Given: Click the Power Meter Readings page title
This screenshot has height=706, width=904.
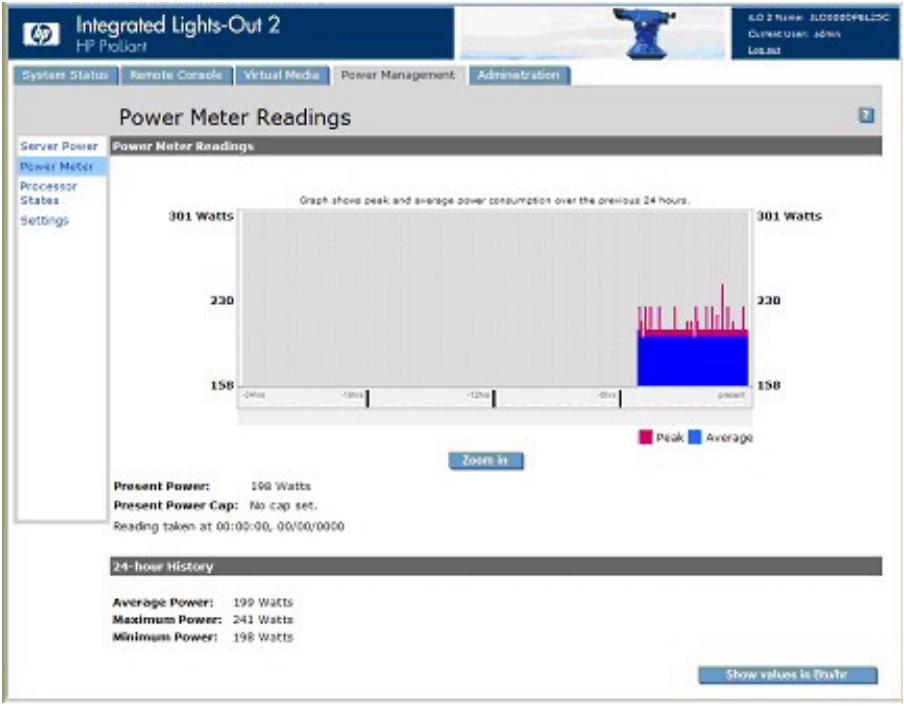Looking at the screenshot, I should pyautogui.click(x=235, y=117).
